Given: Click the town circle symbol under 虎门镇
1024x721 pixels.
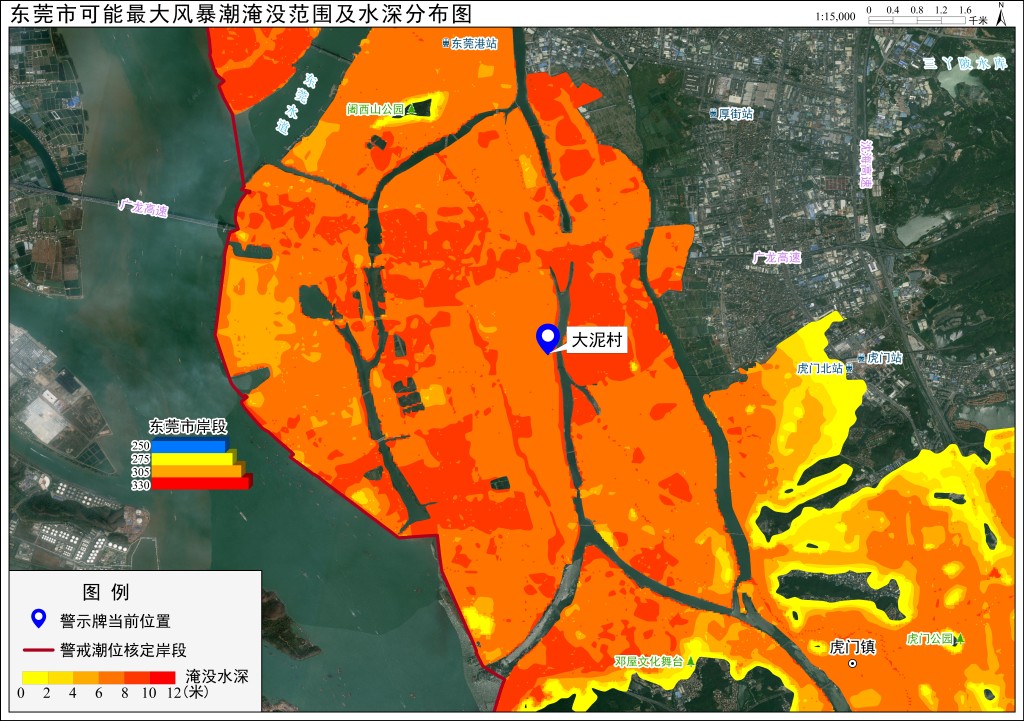Looking at the screenshot, I should (852, 664).
